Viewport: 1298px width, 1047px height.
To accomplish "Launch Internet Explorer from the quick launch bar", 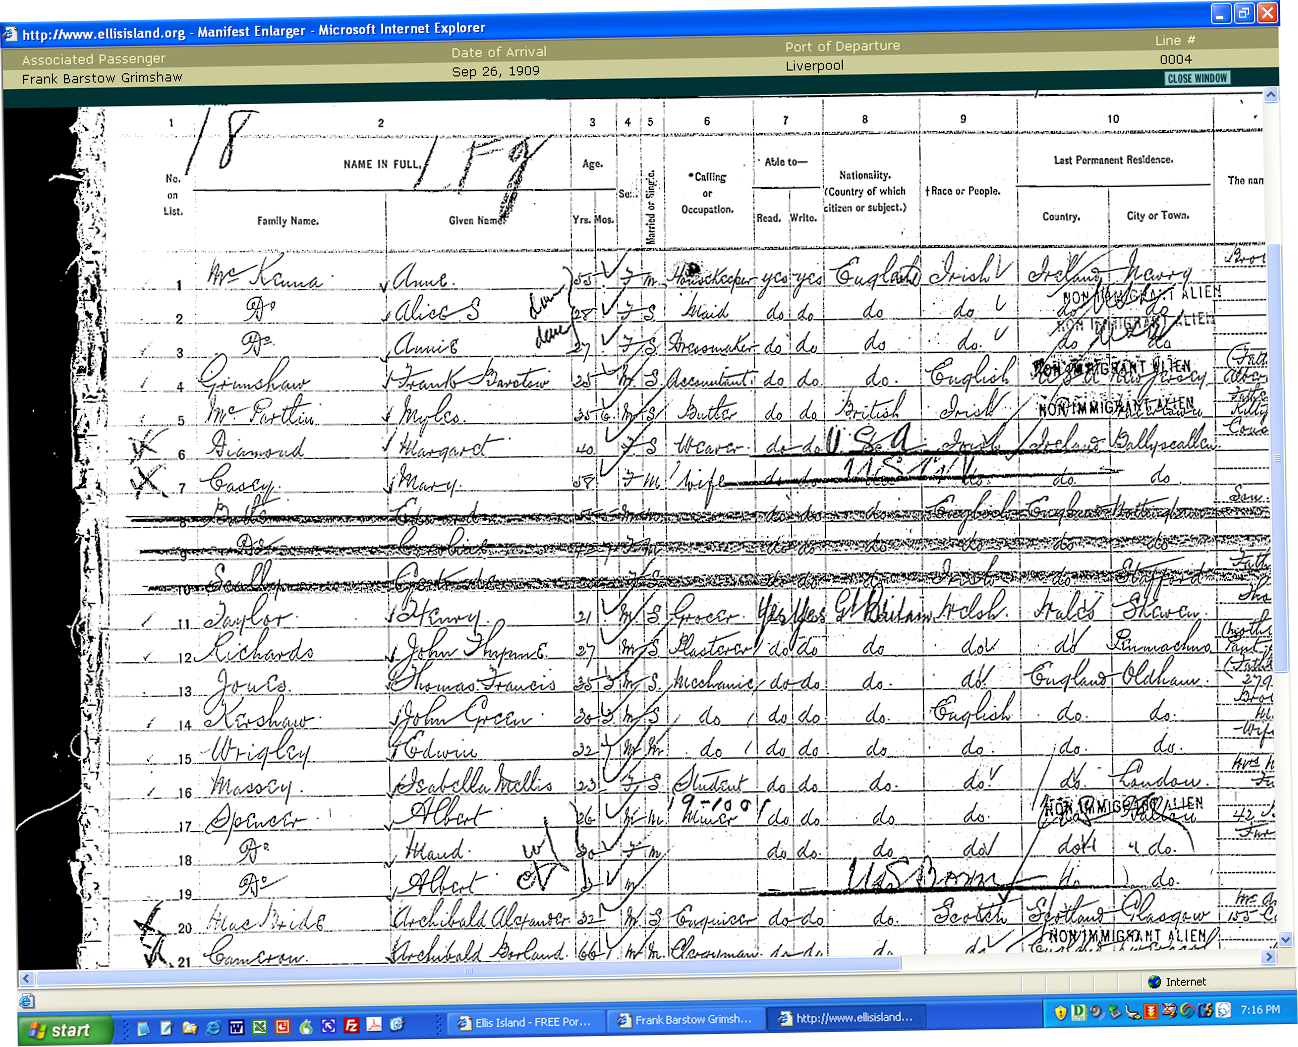I will point(213,1027).
